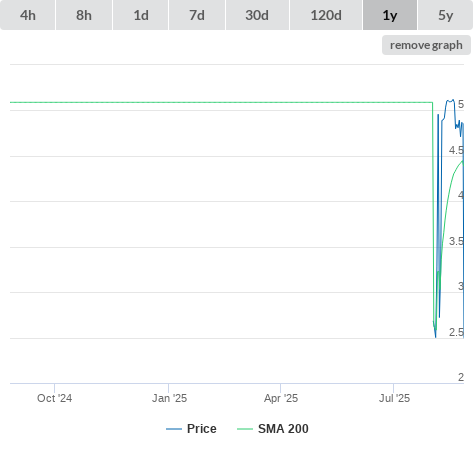Switch to the 8h time range
474x455 pixels.
coord(84,15)
